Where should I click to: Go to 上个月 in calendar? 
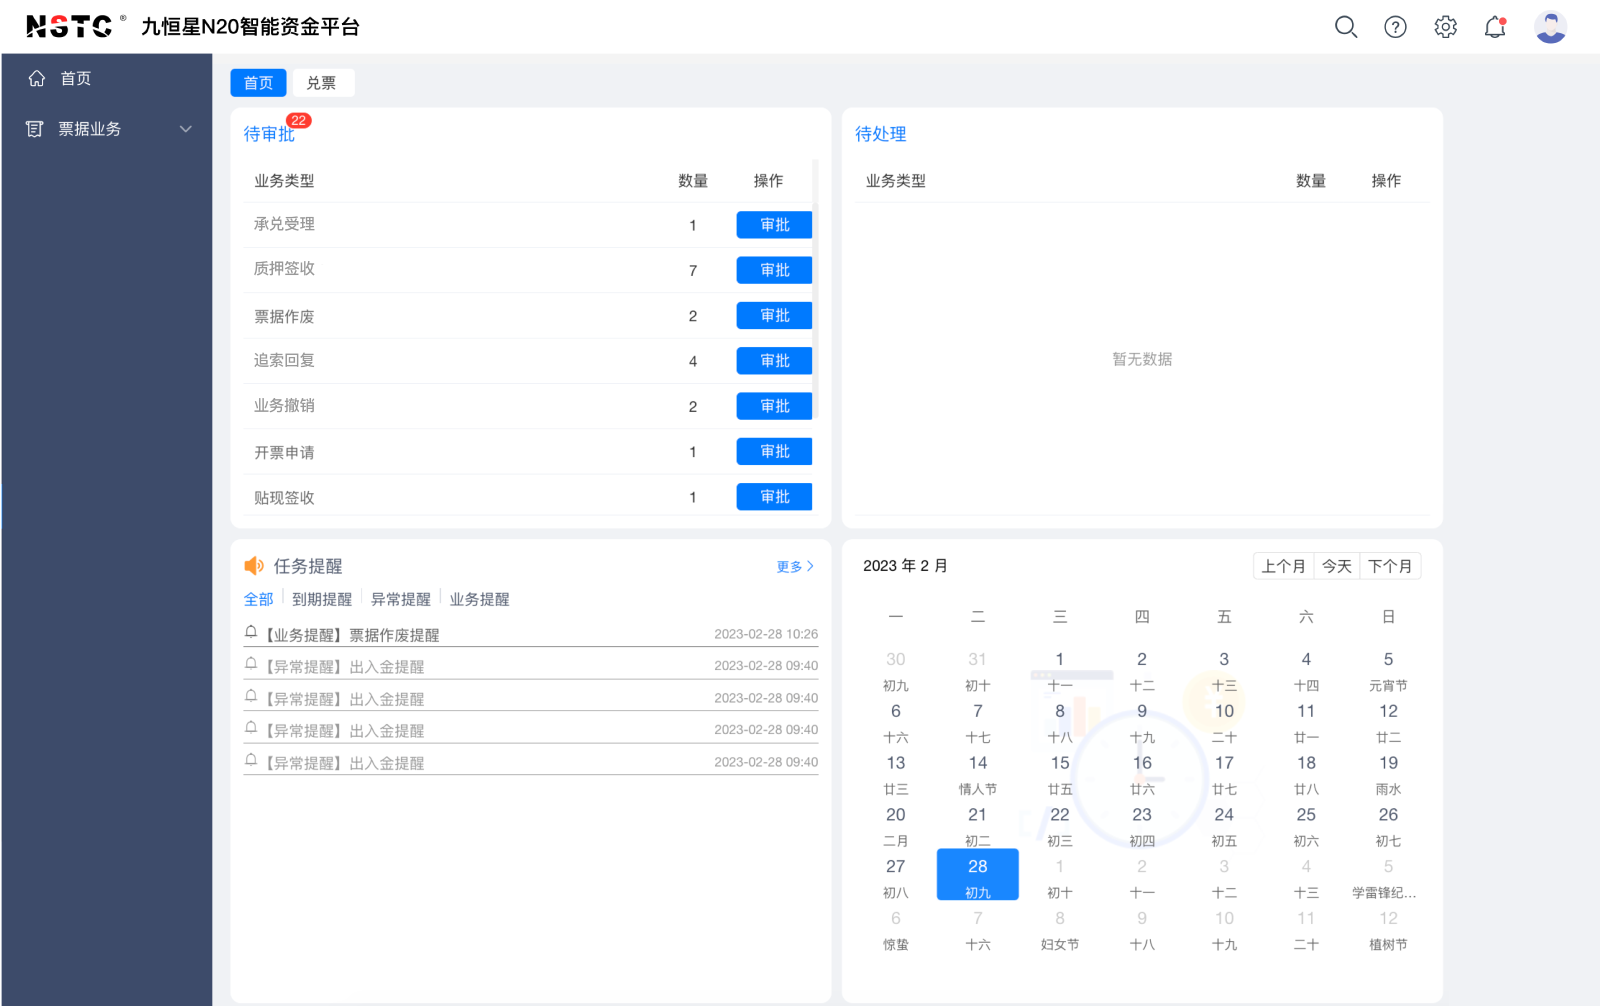[x=1283, y=566]
